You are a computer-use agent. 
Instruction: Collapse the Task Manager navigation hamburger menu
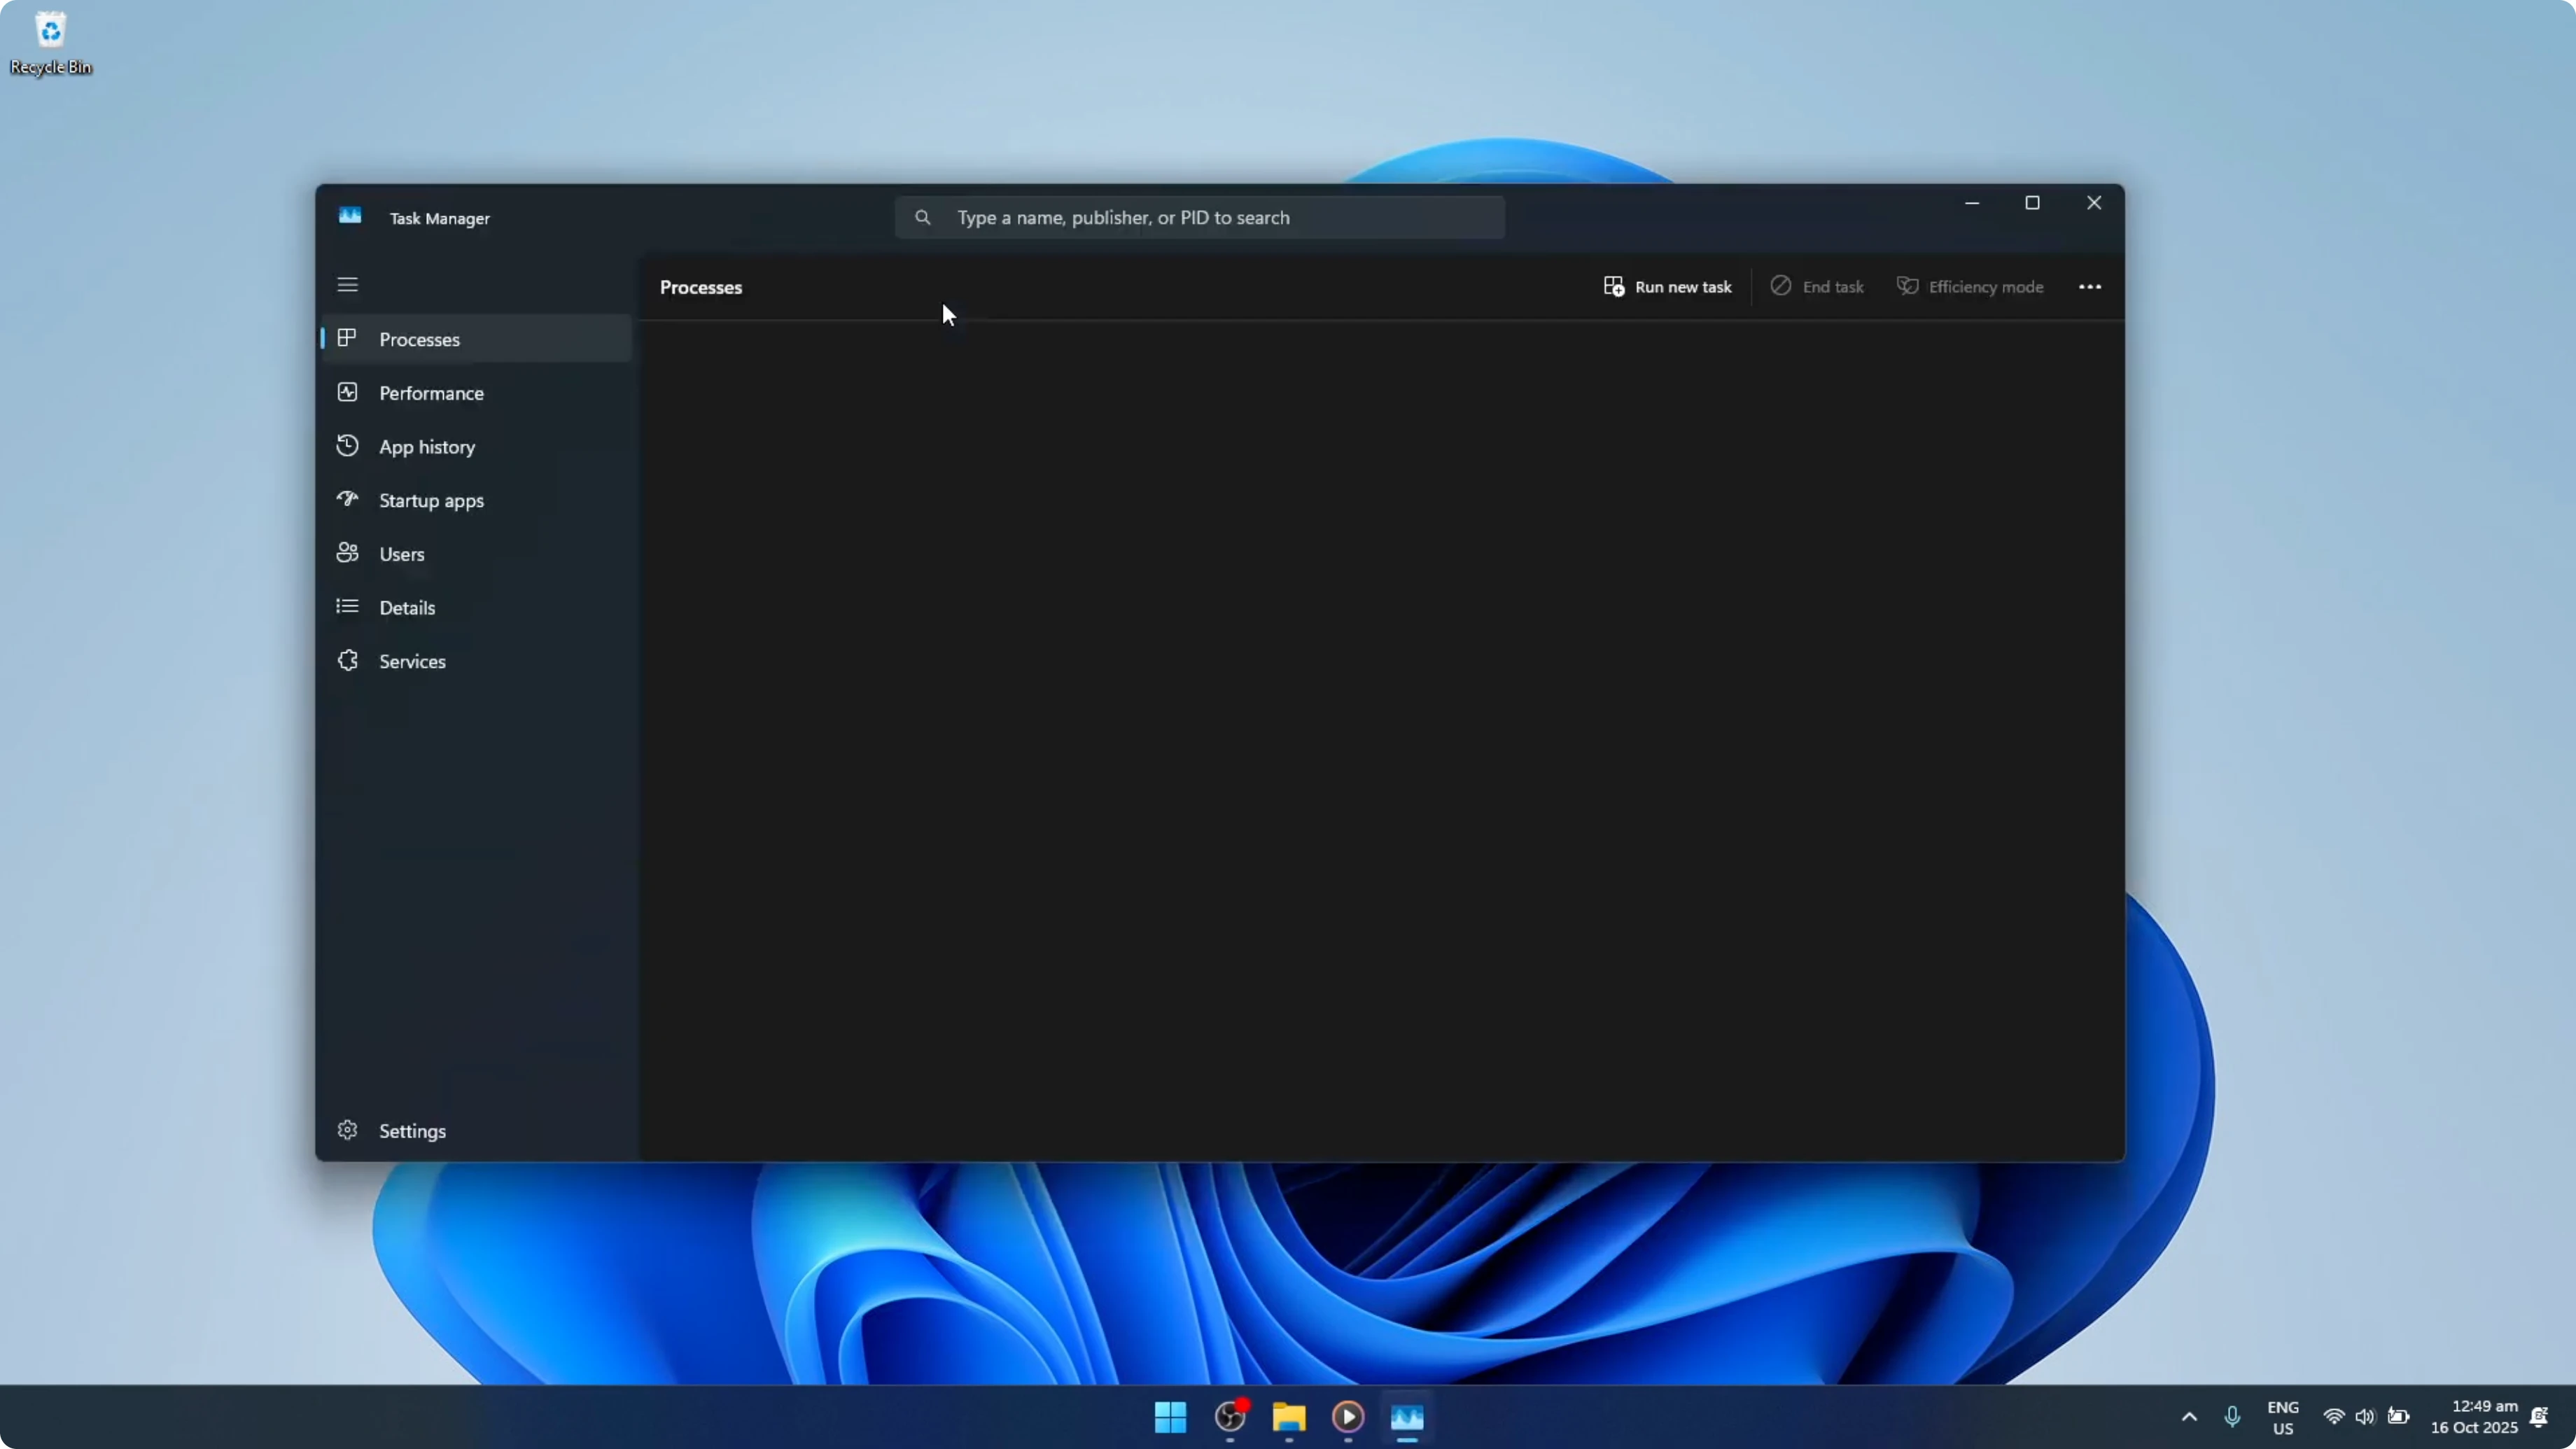click(347, 285)
